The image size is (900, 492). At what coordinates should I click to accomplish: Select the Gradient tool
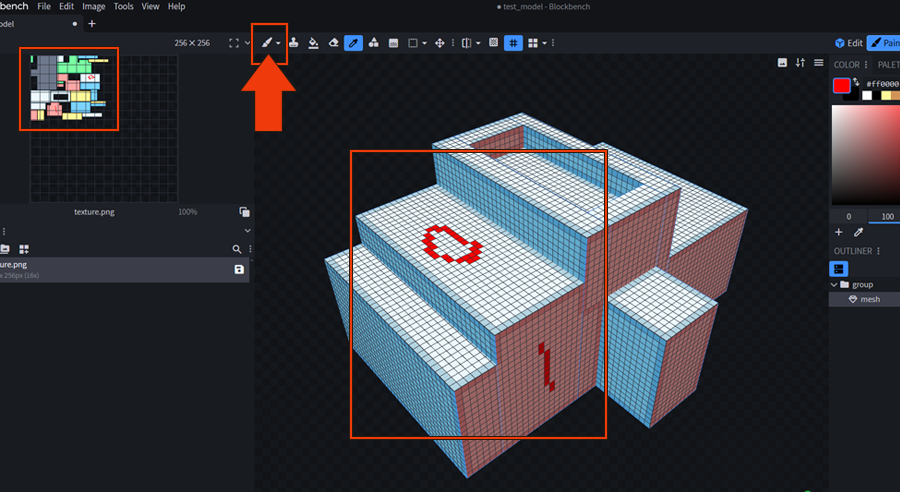(x=393, y=43)
